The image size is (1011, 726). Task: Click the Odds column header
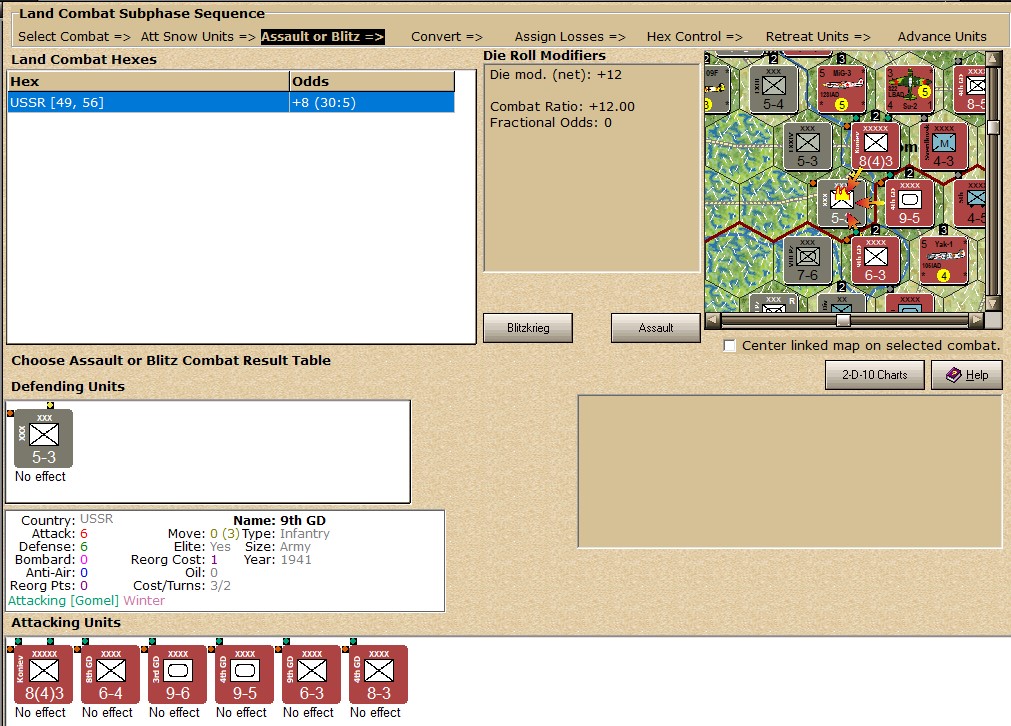[372, 81]
